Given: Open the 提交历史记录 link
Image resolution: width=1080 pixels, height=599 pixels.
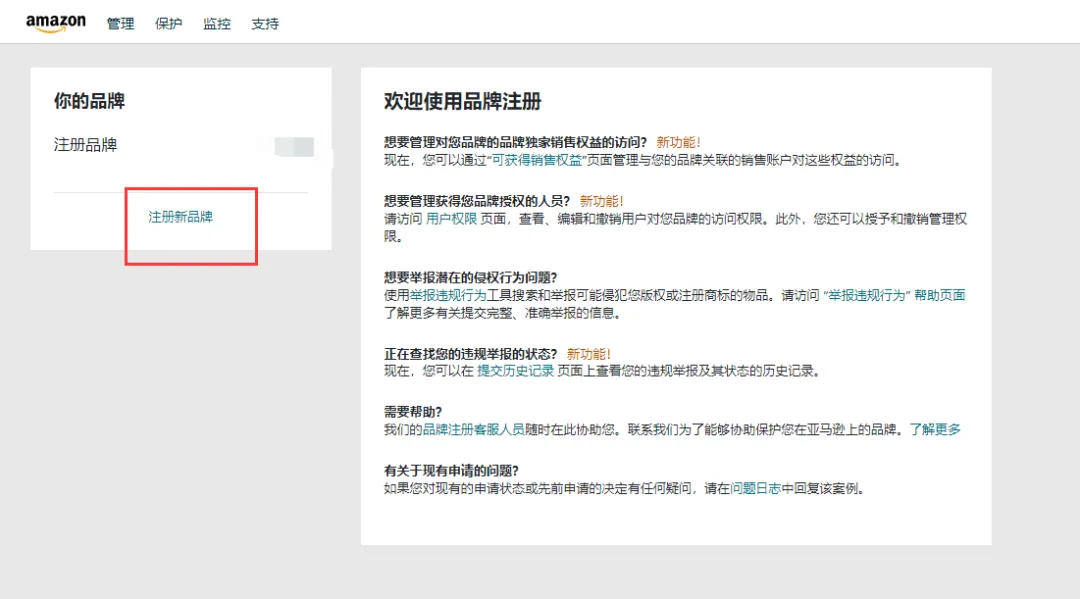Looking at the screenshot, I should [515, 371].
